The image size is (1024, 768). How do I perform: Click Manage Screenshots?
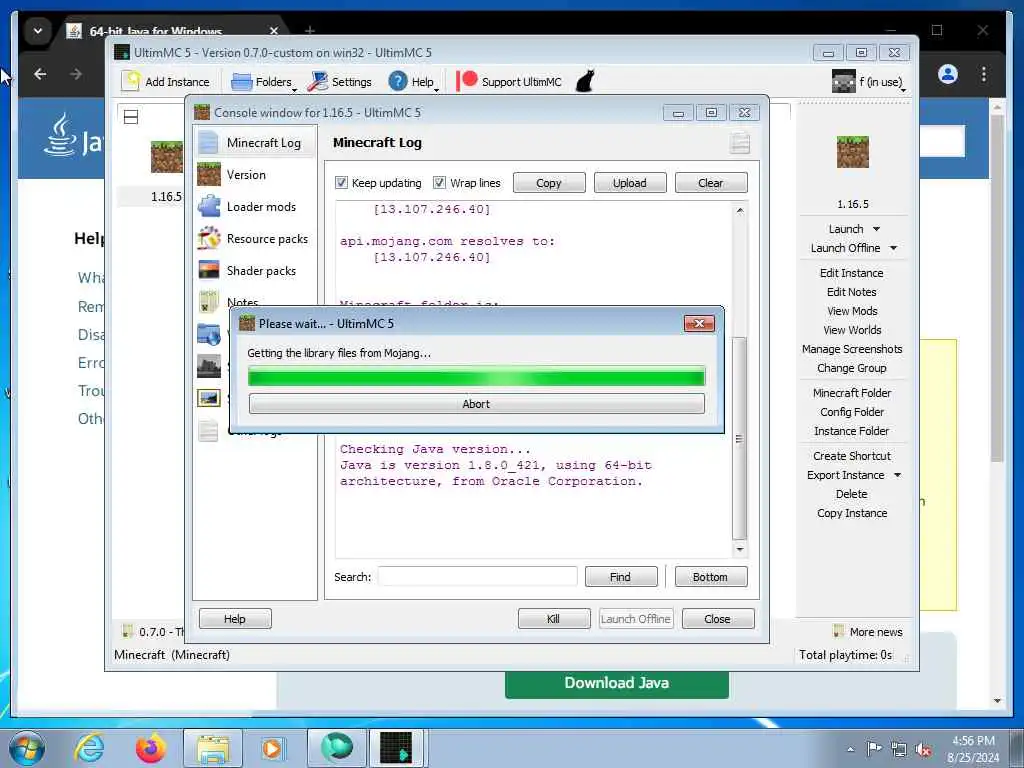852,349
